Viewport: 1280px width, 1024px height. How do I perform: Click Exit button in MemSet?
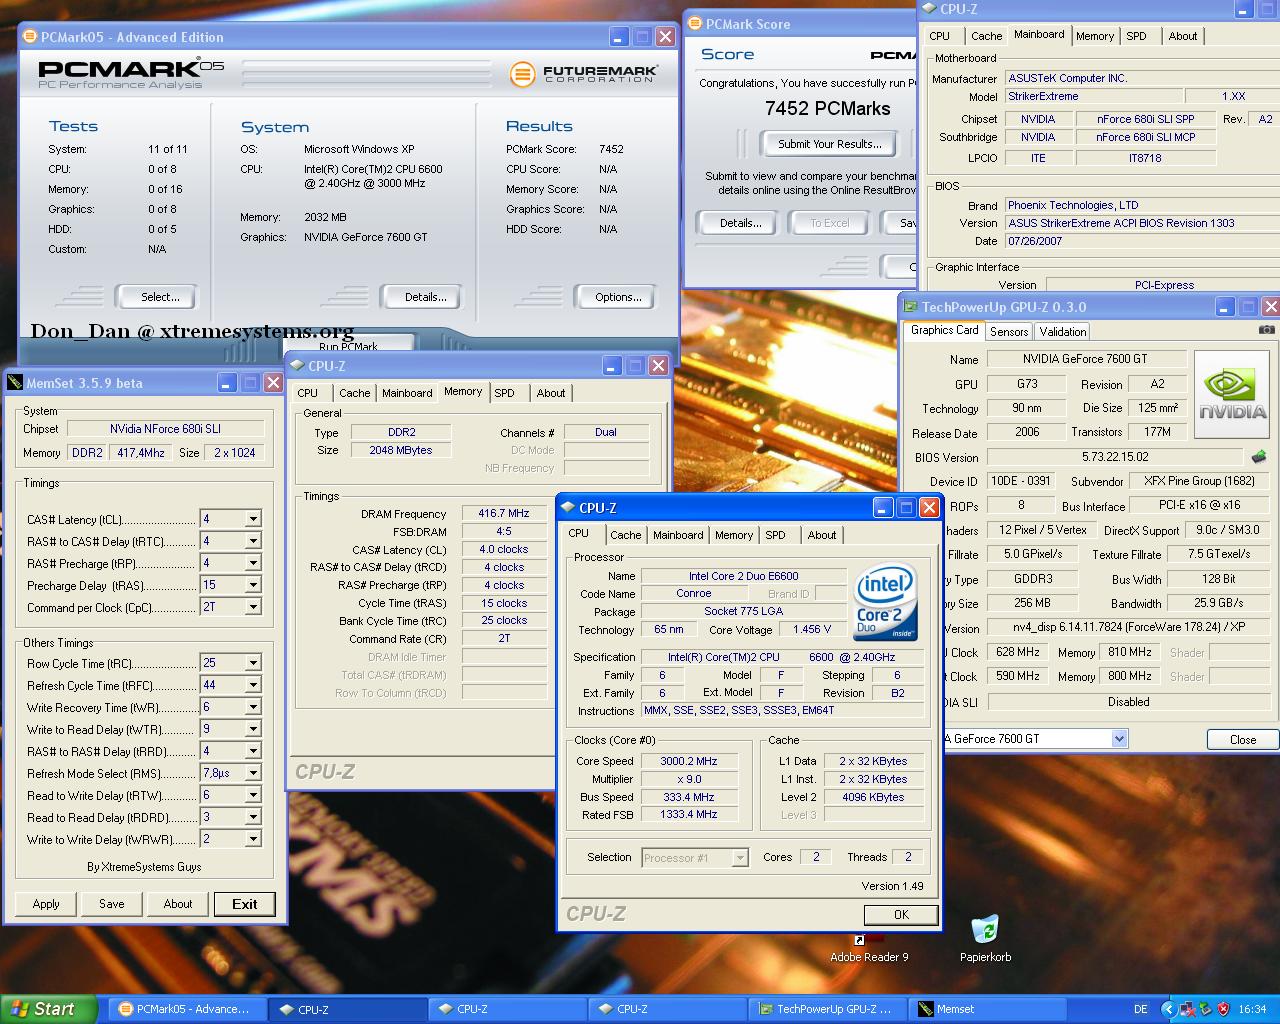coord(245,904)
